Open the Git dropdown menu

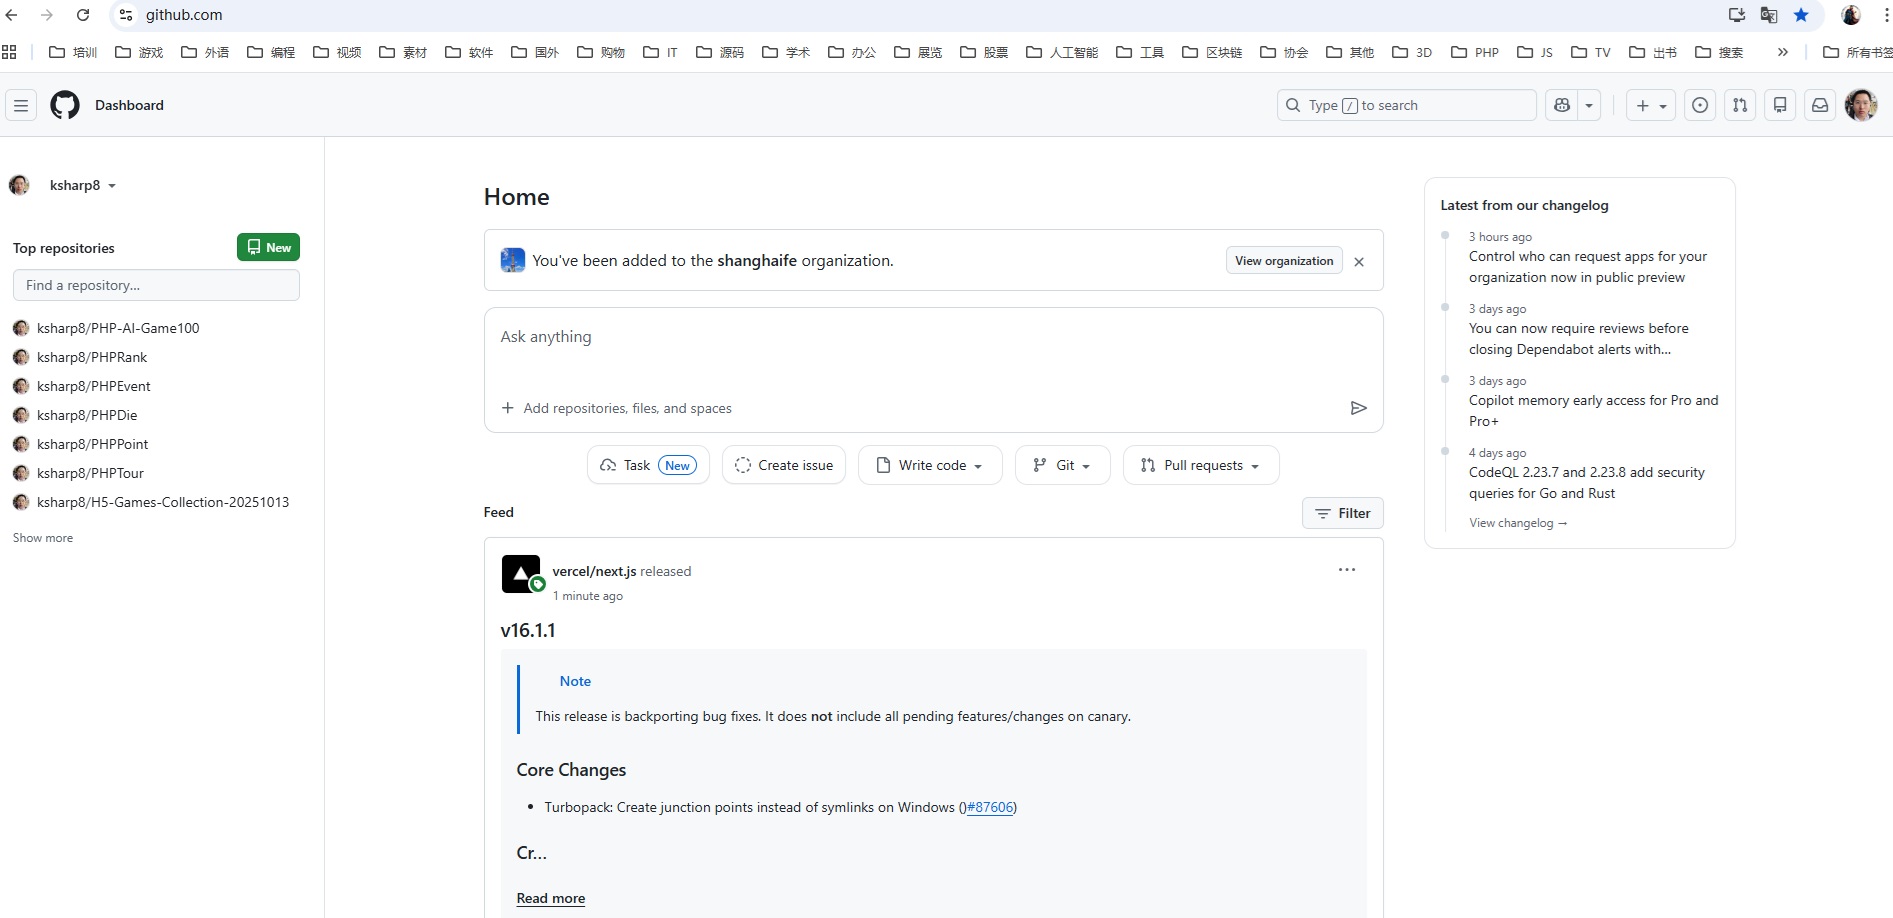click(1062, 465)
